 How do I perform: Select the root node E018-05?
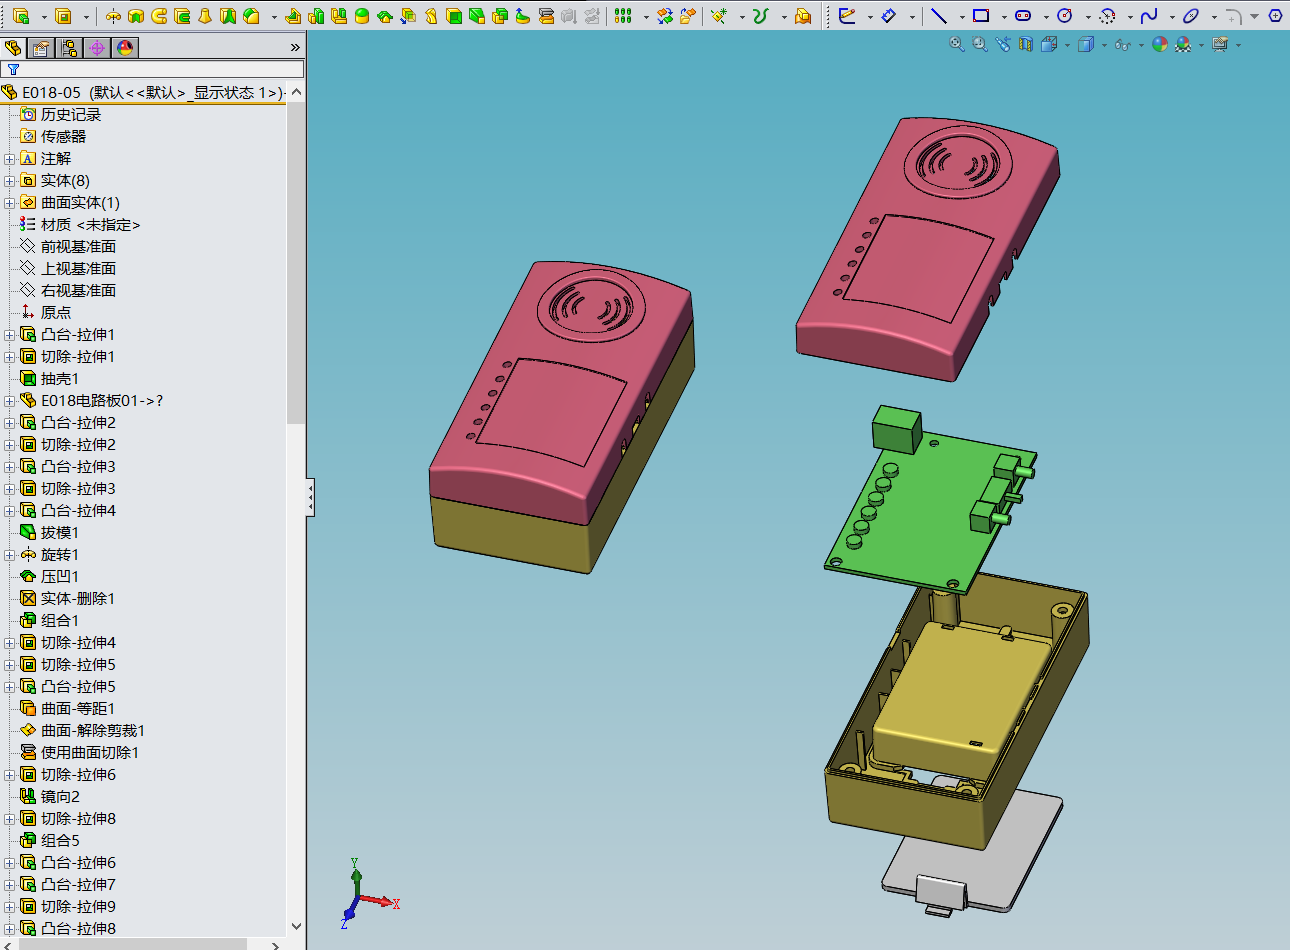coord(143,93)
